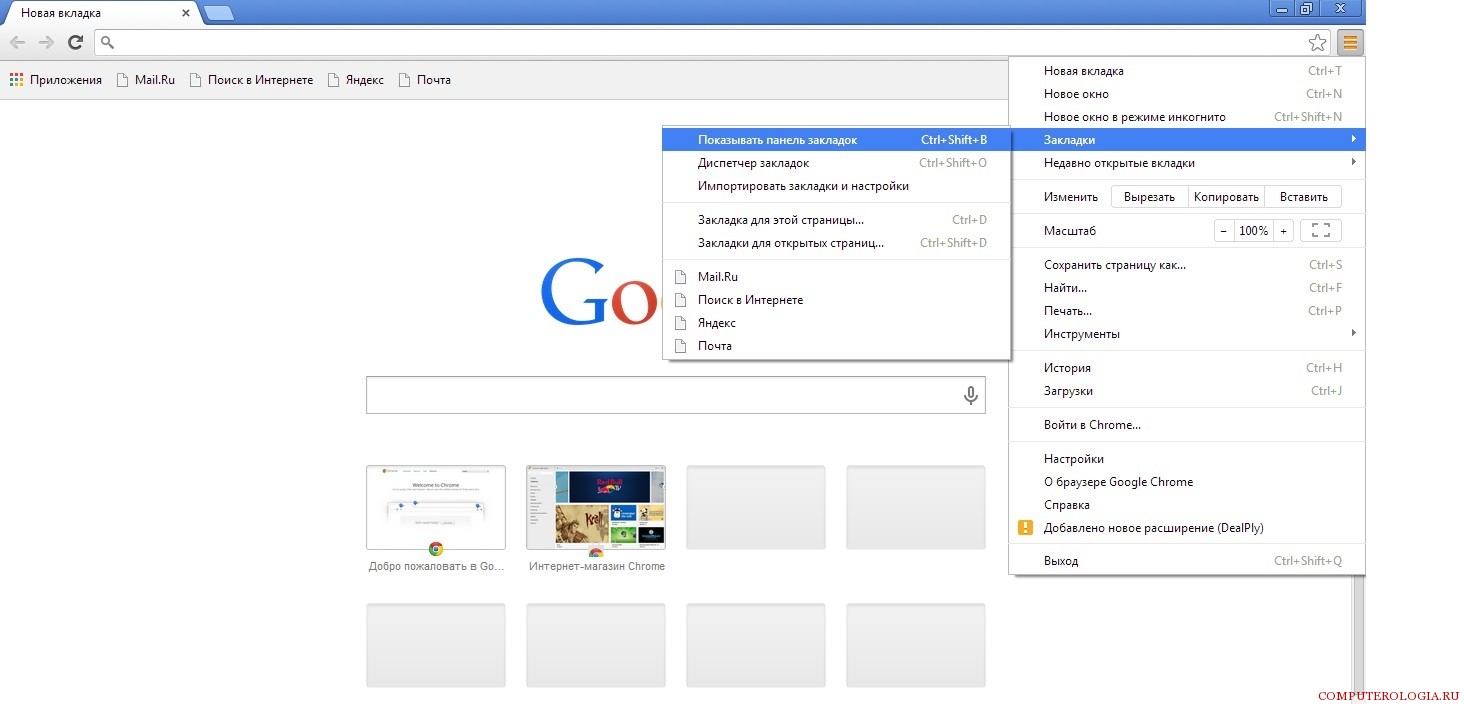Click the yellow warning icon for DealPly extension
The image size is (1464, 704).
coord(1025,528)
